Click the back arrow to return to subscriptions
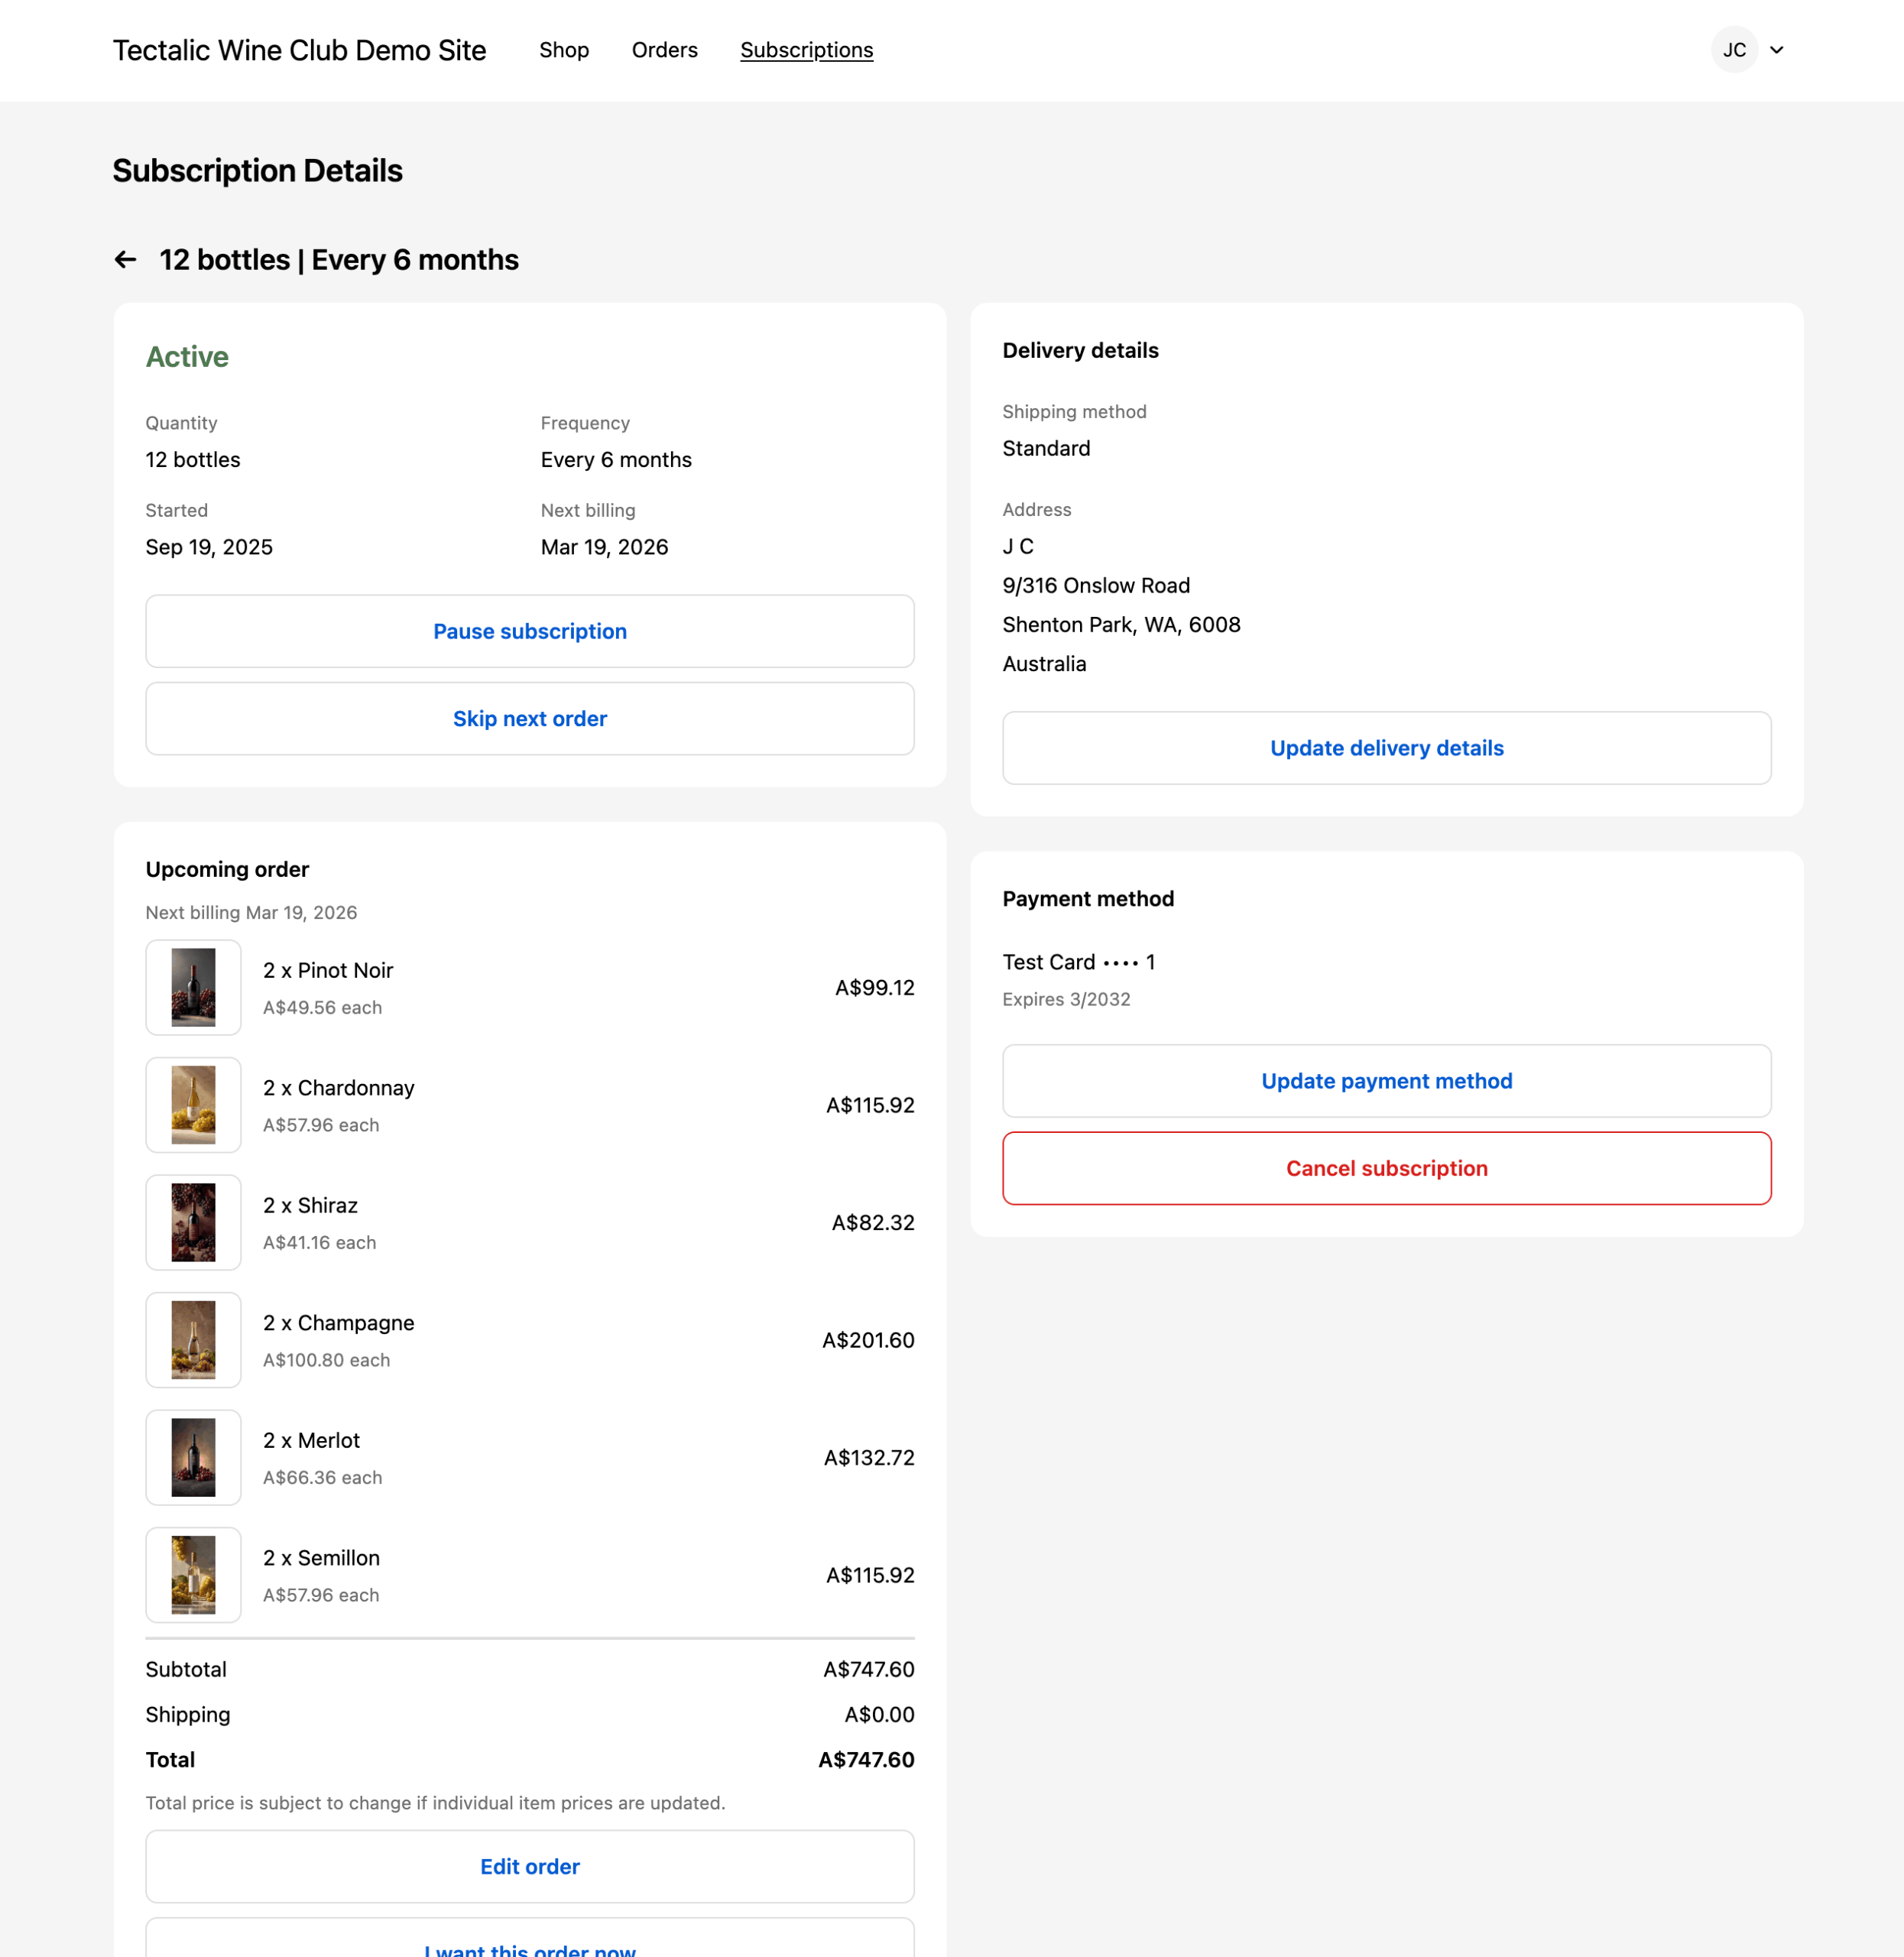1904x1957 pixels. coord(125,259)
